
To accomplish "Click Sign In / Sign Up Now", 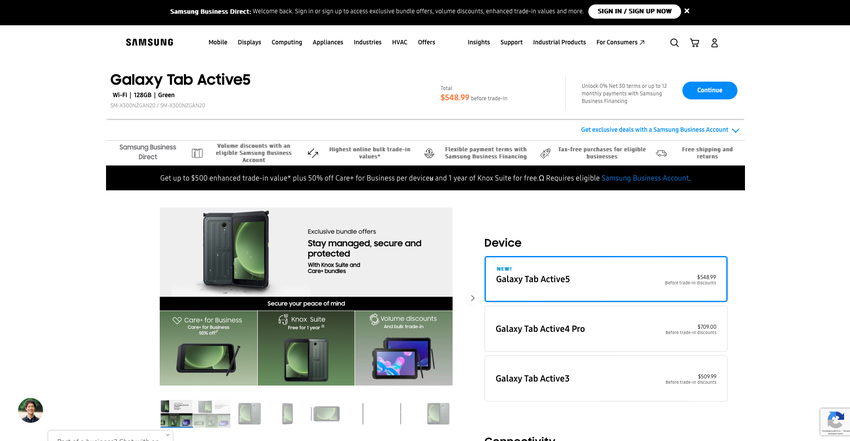I will [634, 11].
